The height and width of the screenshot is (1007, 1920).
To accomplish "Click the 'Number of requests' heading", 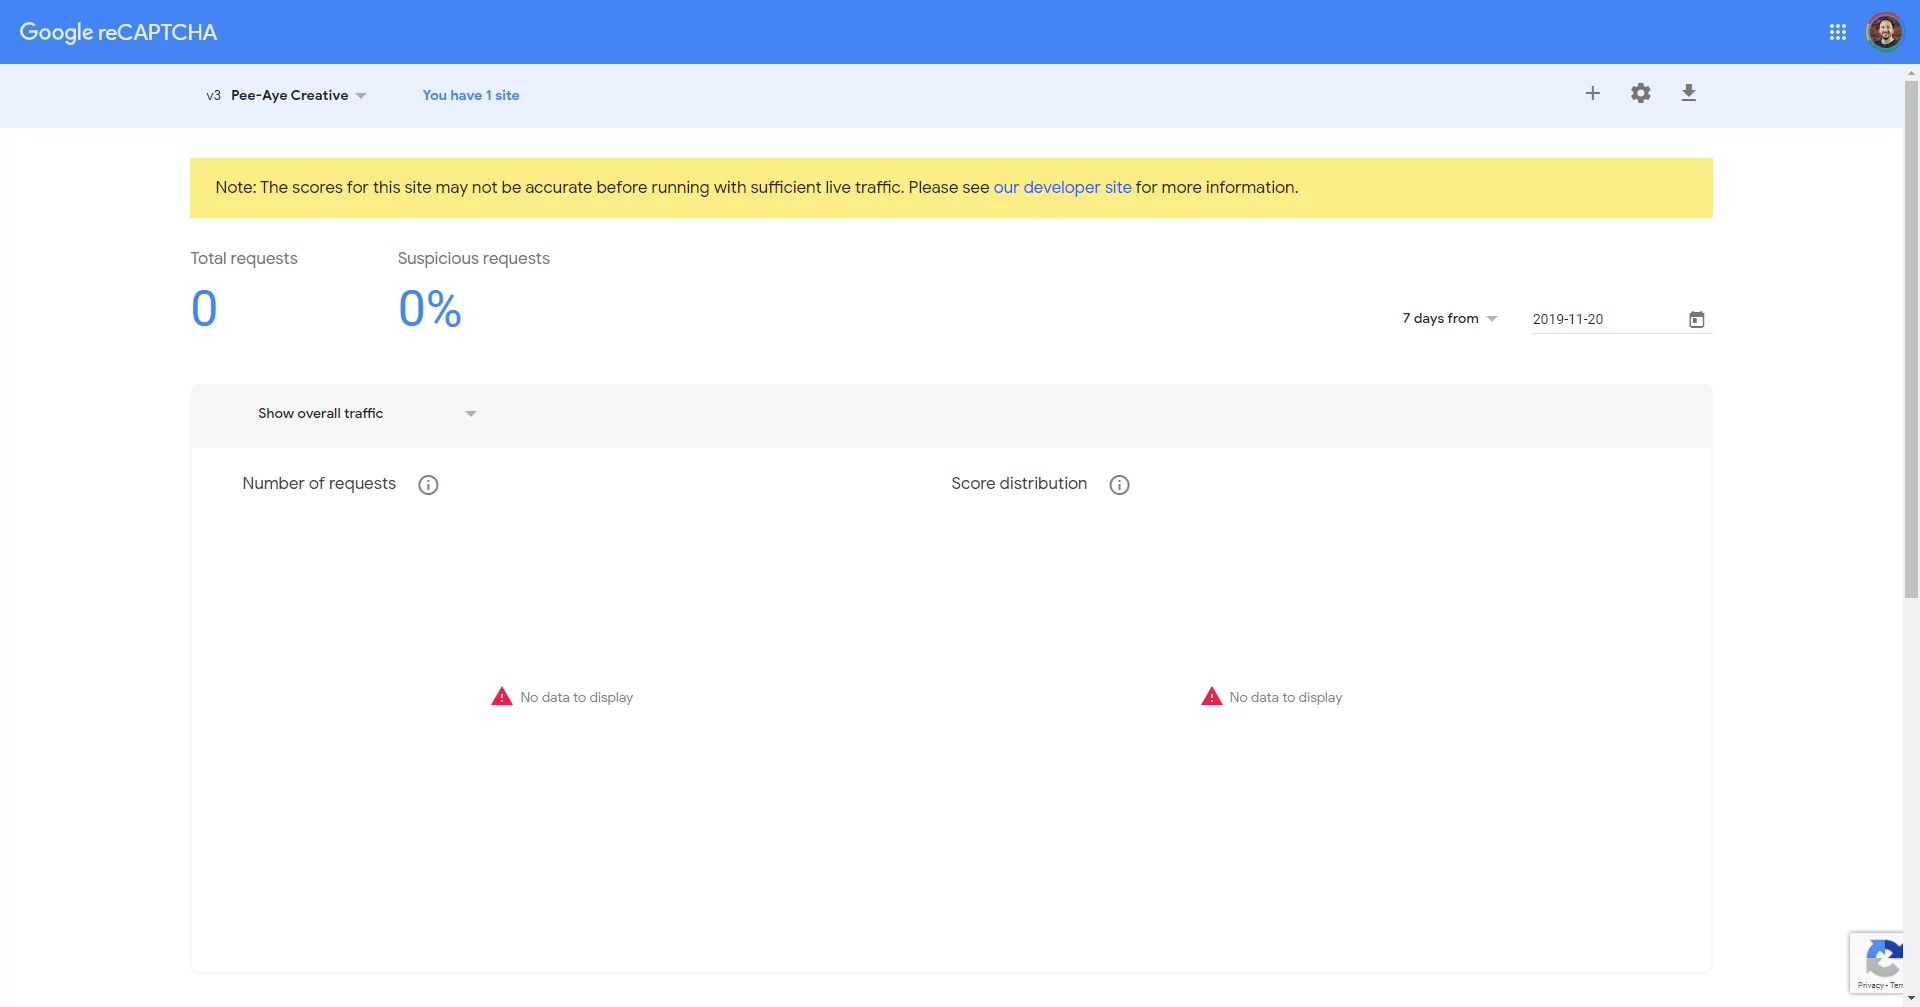I will pos(319,483).
